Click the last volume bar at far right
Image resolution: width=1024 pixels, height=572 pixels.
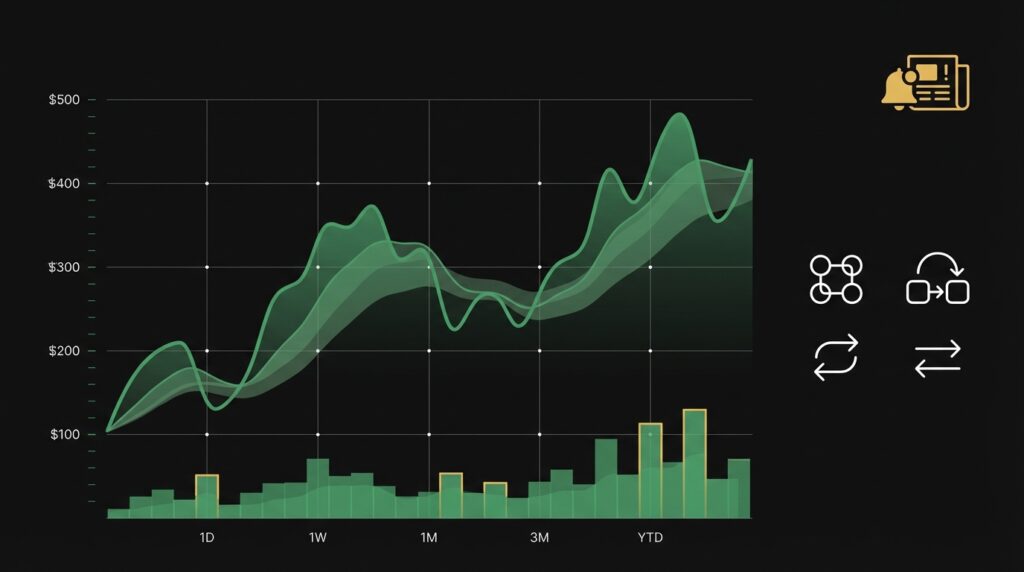(739, 488)
